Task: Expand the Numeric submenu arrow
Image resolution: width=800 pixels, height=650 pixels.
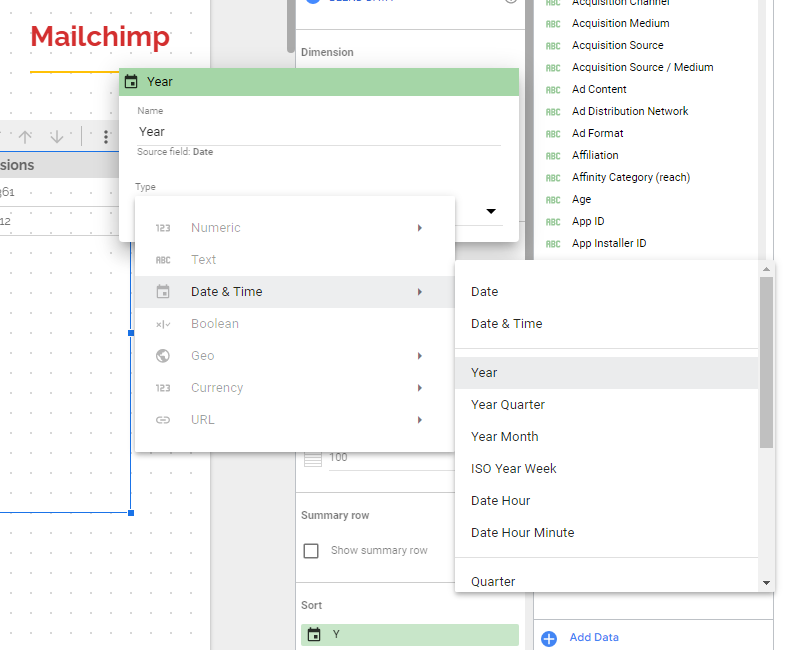Action: (x=420, y=228)
